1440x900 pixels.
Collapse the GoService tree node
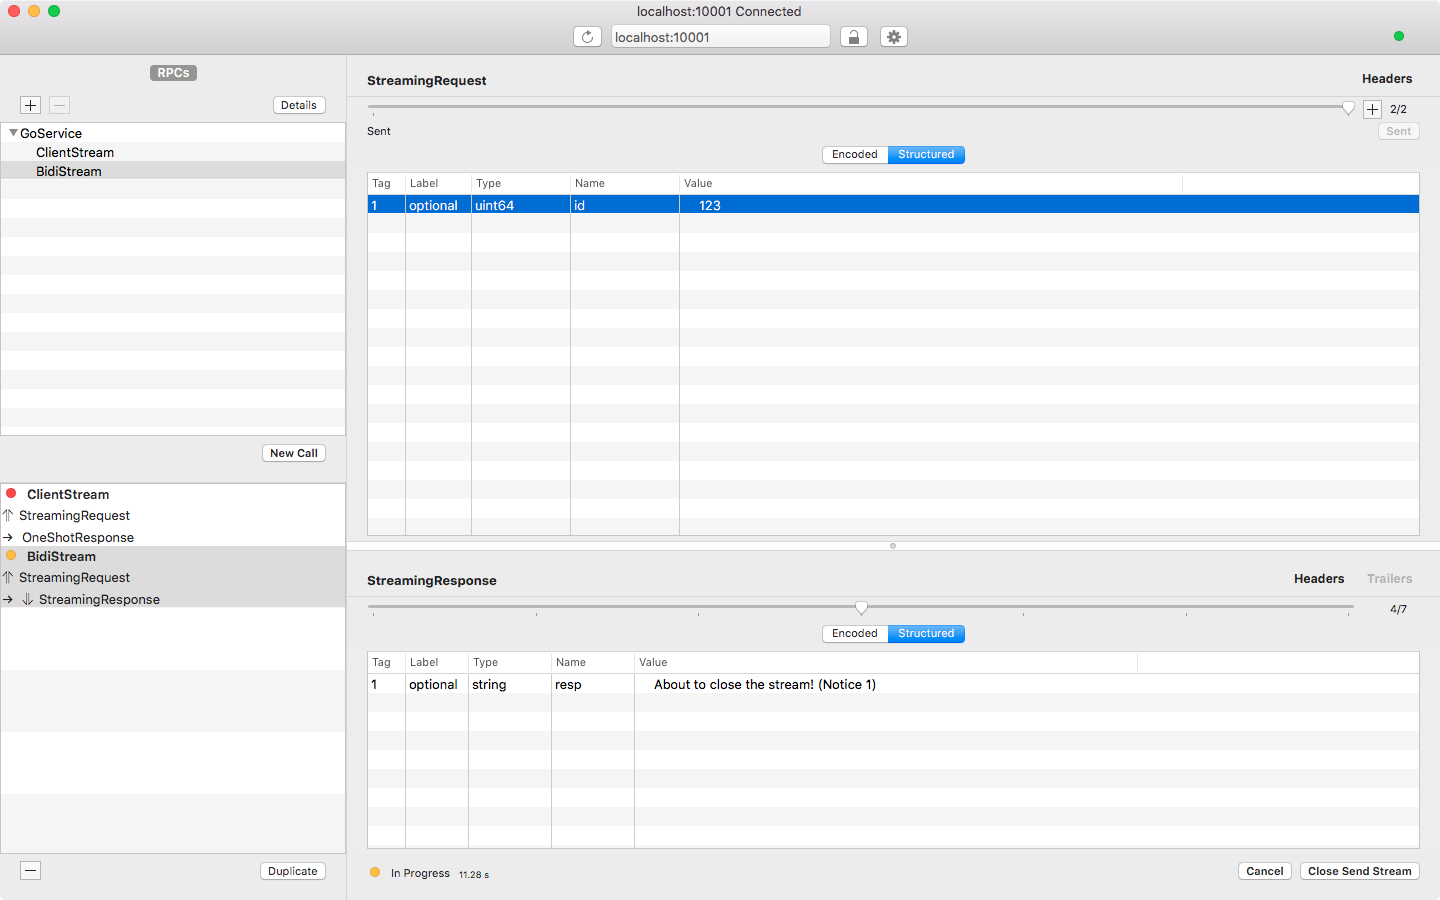[x=13, y=132]
